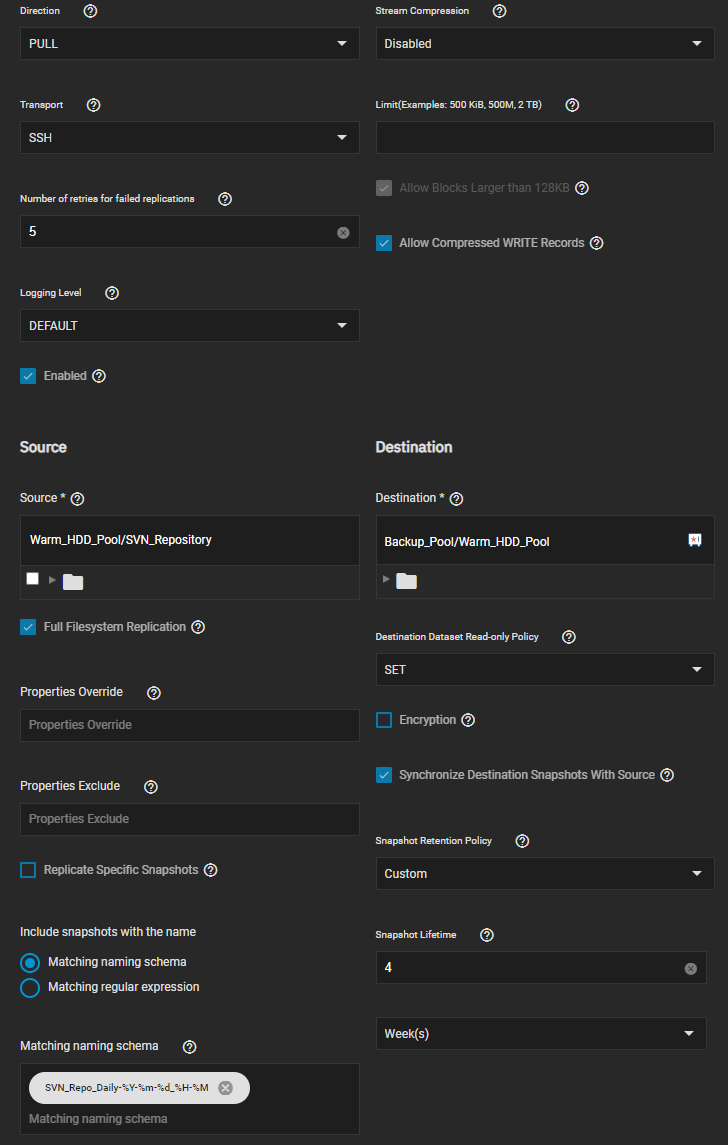Open the Direction dropdown showing PULL
The height and width of the screenshot is (1145, 728).
[x=189, y=44]
